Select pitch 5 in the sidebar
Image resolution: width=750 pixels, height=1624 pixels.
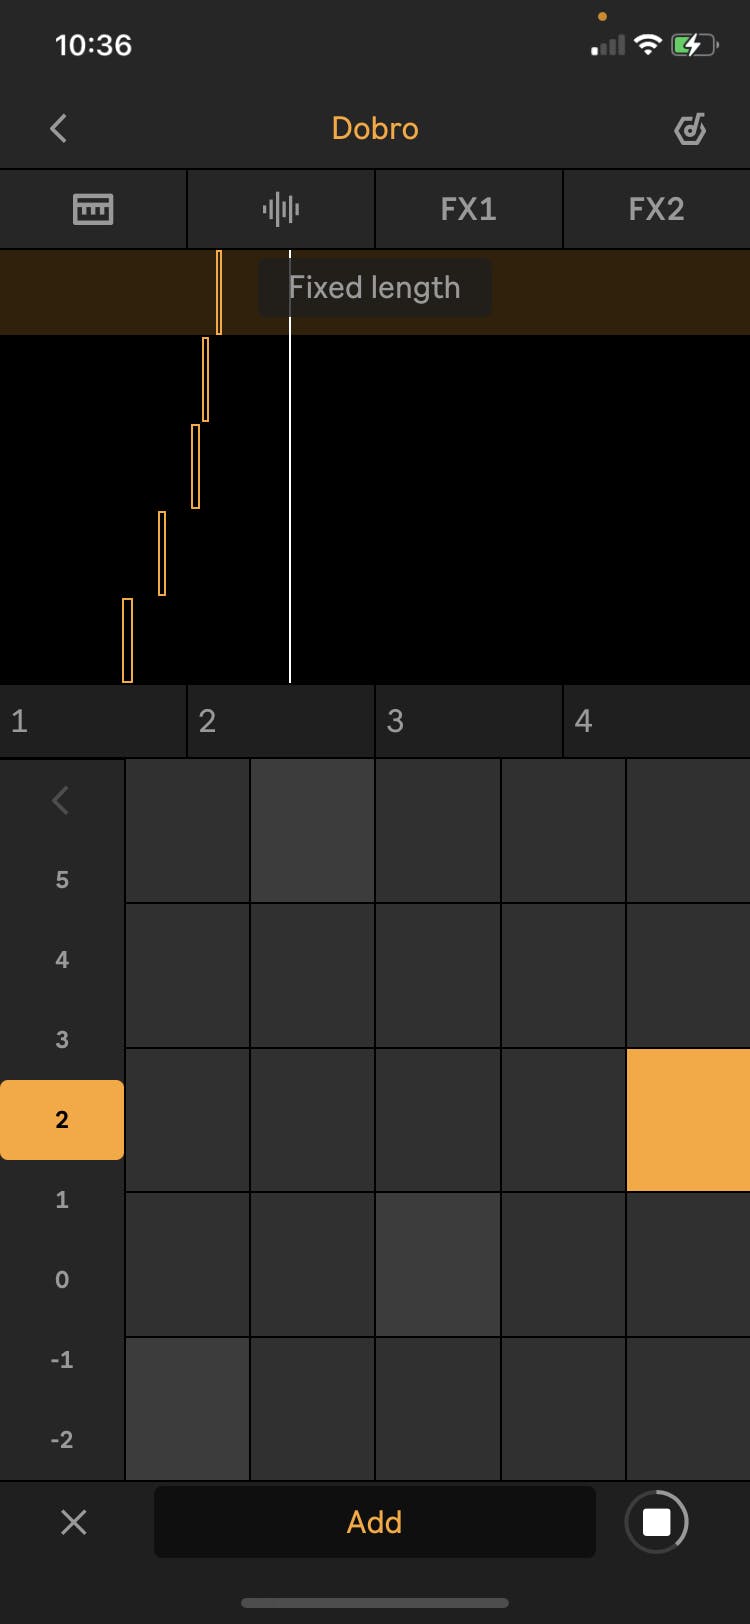coord(62,879)
